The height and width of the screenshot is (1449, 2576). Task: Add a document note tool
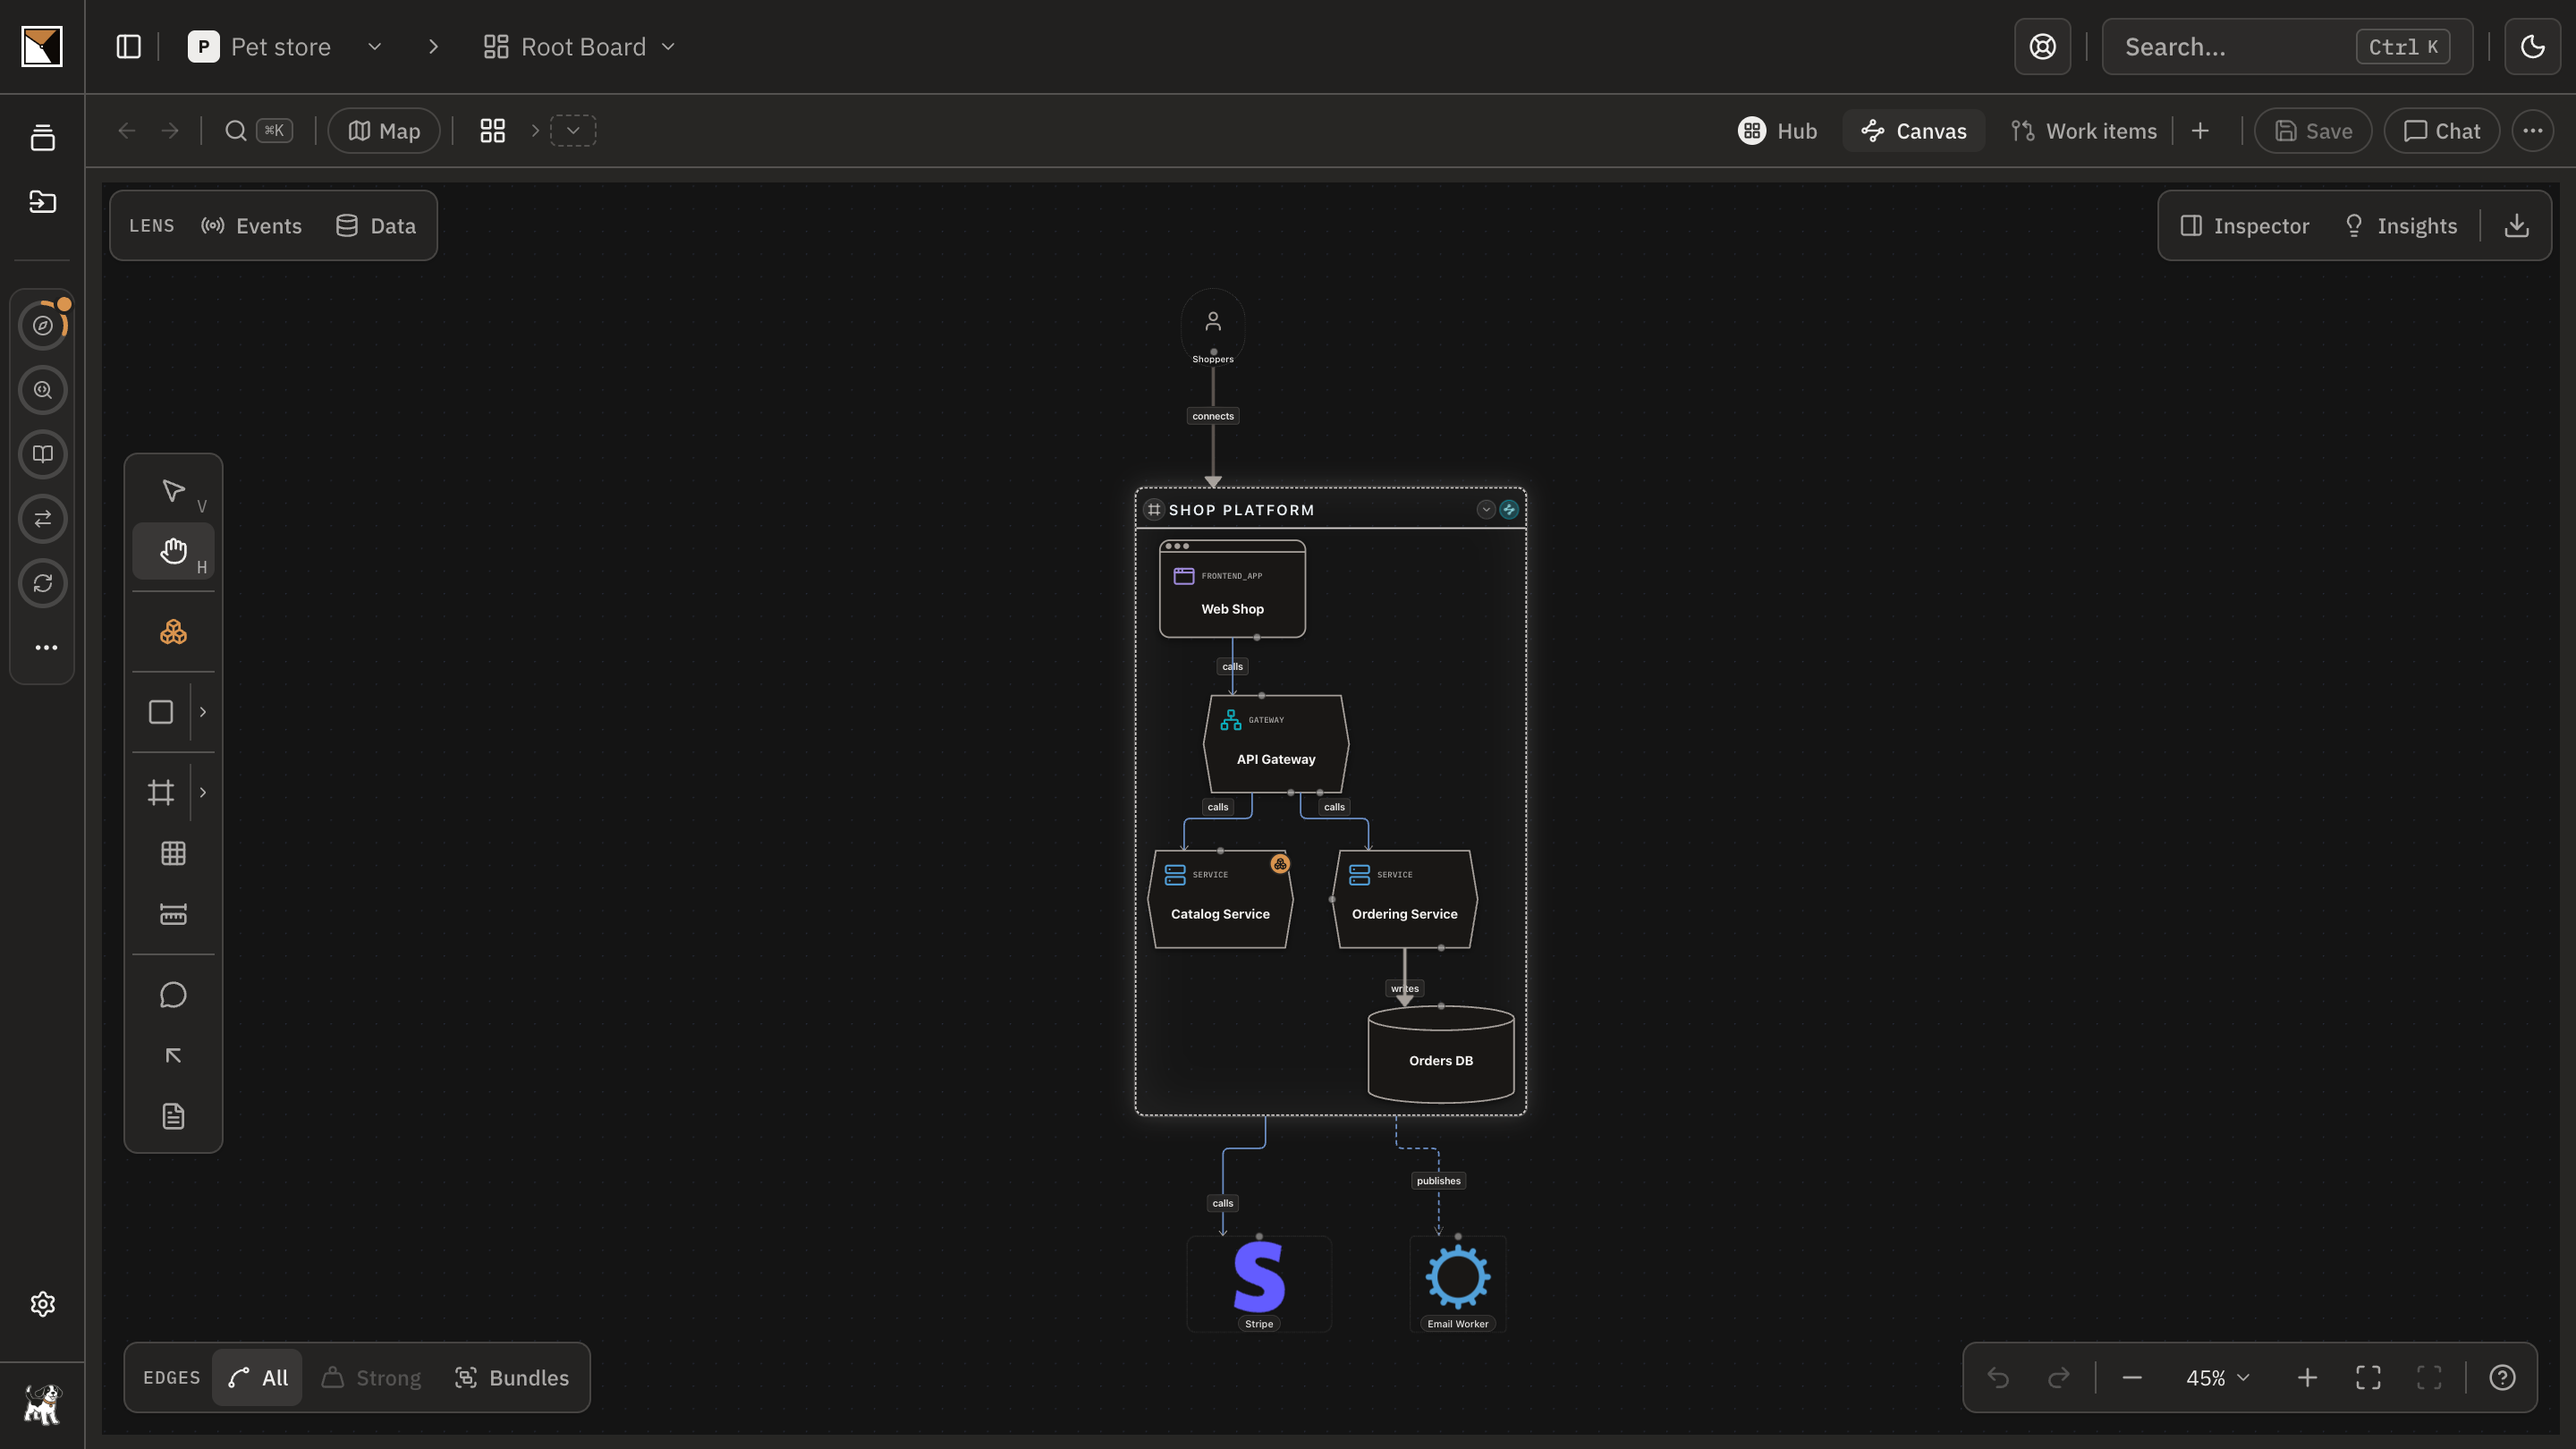coord(173,1116)
